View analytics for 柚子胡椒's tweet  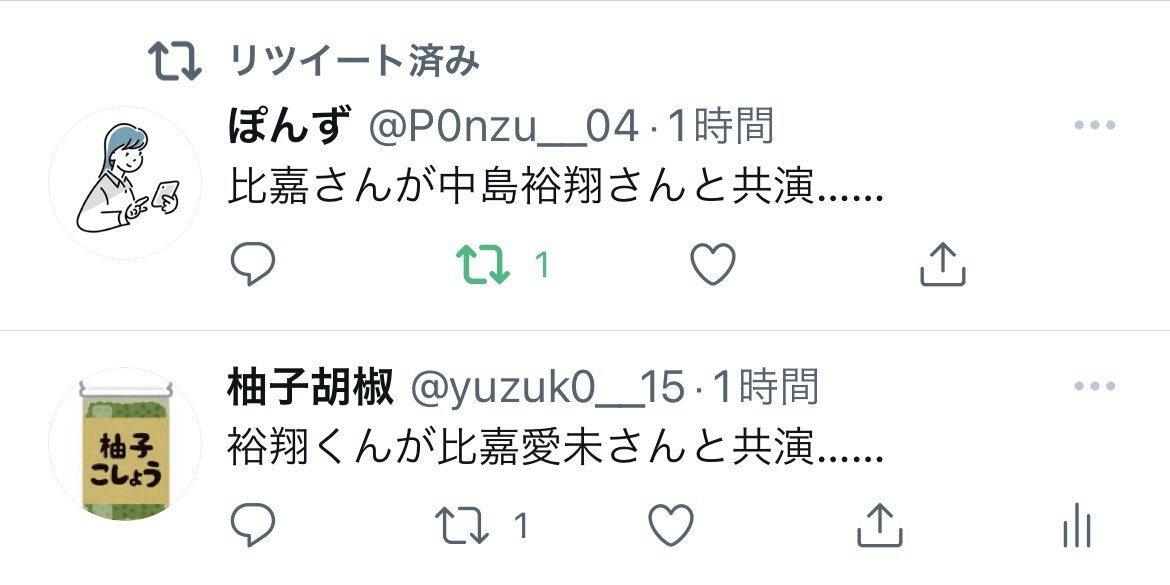tap(1077, 525)
